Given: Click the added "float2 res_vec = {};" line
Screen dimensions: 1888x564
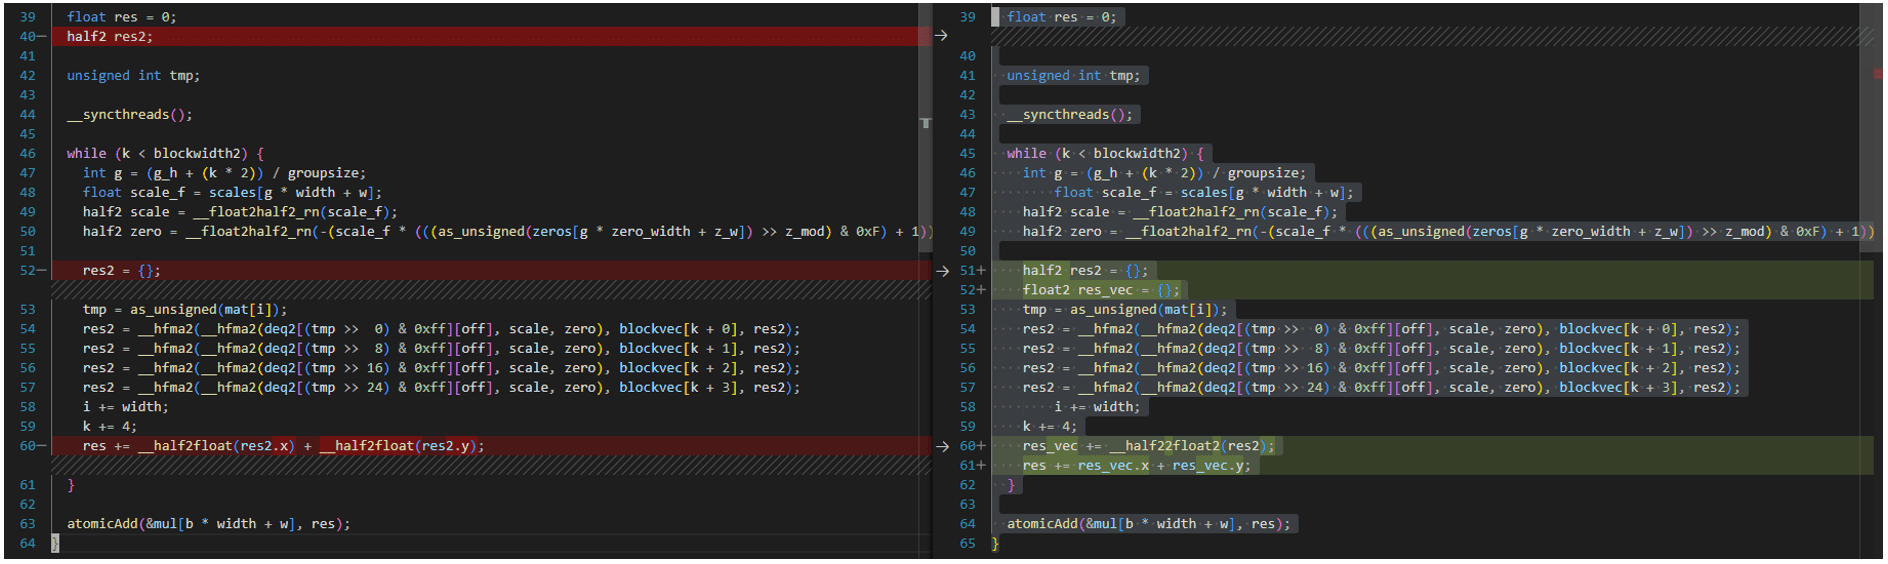Looking at the screenshot, I should [x=1101, y=290].
